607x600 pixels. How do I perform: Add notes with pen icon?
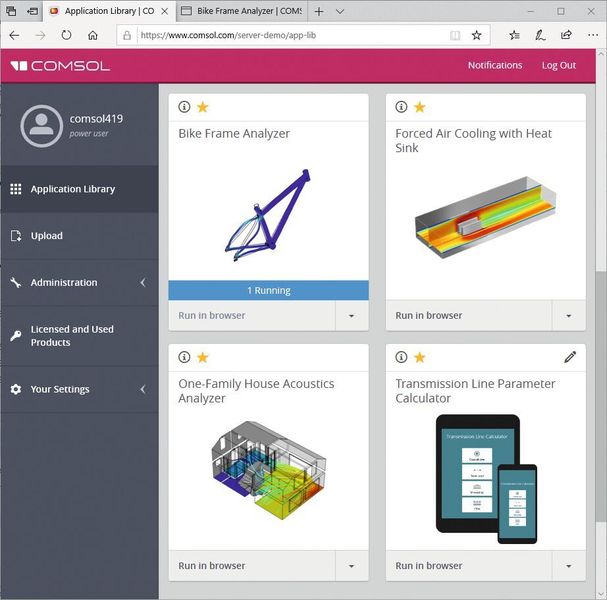[540, 36]
